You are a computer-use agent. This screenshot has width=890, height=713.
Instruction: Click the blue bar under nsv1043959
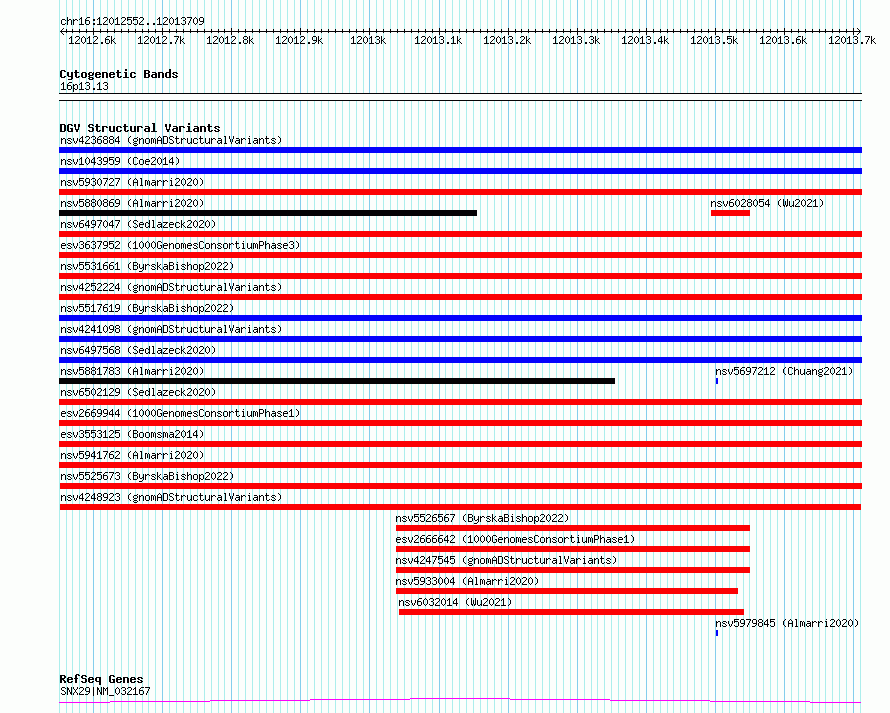(x=460, y=171)
